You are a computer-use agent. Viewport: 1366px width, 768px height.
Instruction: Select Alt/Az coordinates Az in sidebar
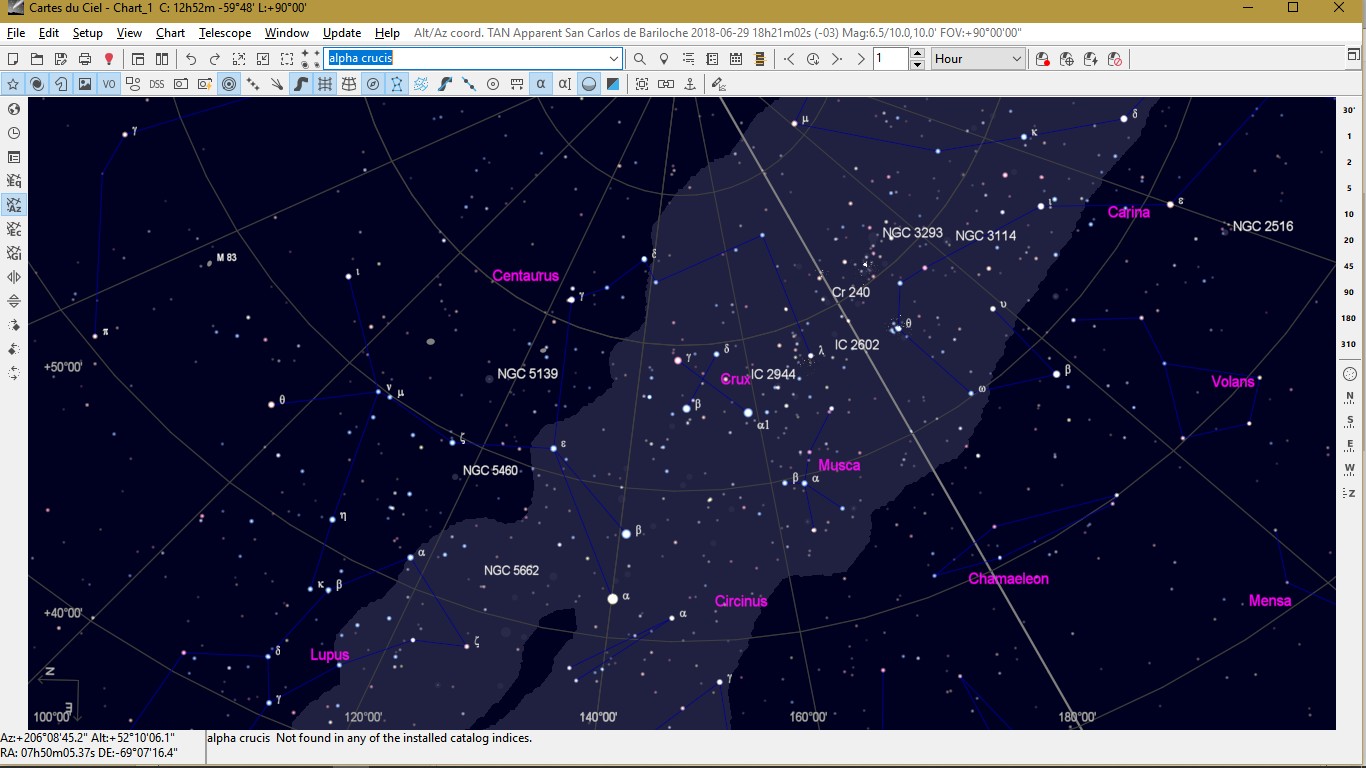tap(14, 205)
